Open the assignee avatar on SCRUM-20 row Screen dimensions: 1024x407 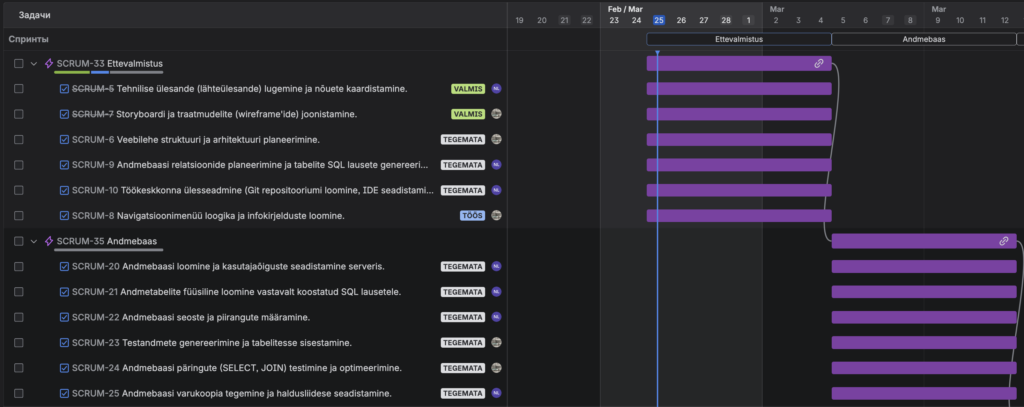pos(496,267)
